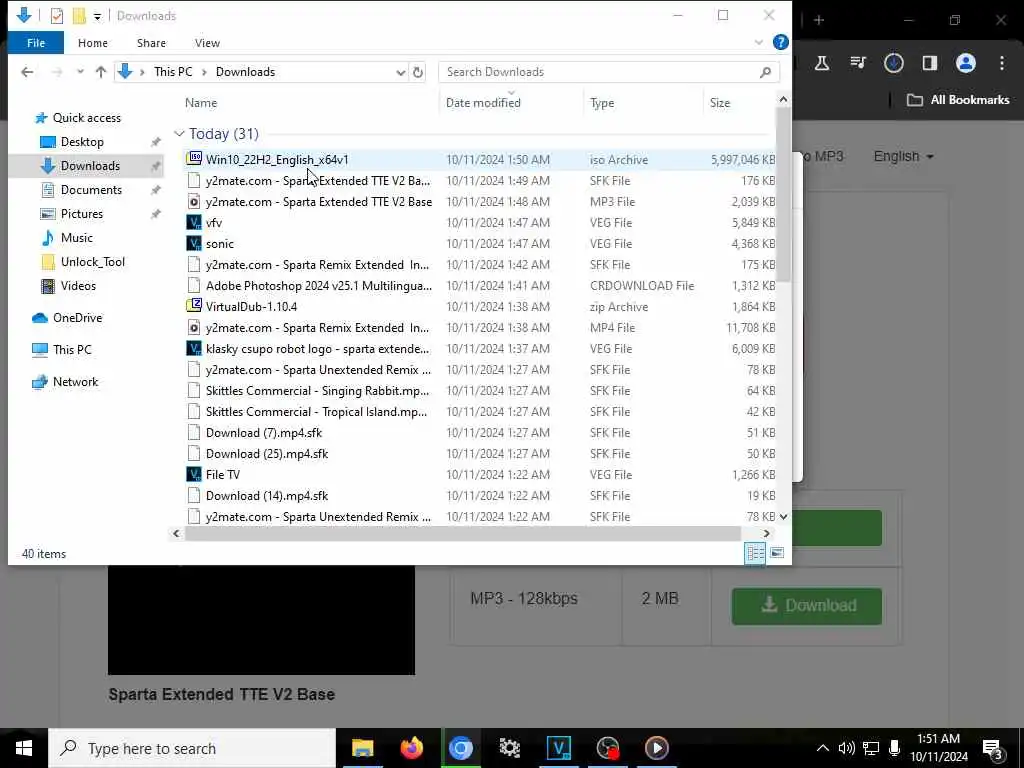The width and height of the screenshot is (1024, 768).
Task: Click the volume speaker tray icon
Action: (846, 748)
